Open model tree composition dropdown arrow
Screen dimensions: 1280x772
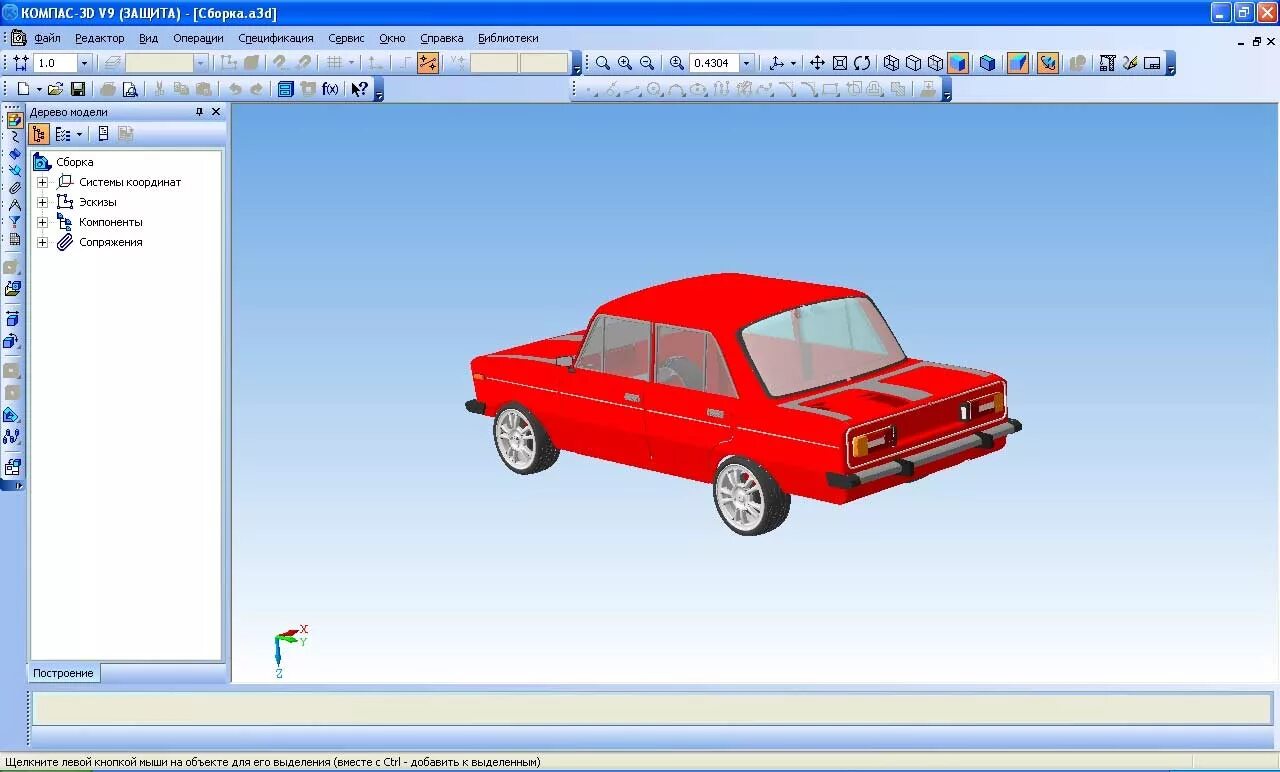[x=80, y=134]
